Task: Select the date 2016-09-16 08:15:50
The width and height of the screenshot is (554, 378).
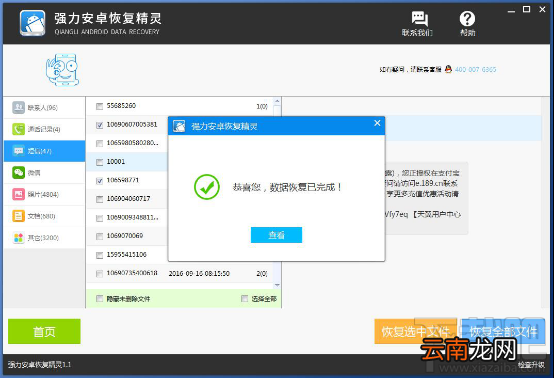Action: tap(199, 273)
